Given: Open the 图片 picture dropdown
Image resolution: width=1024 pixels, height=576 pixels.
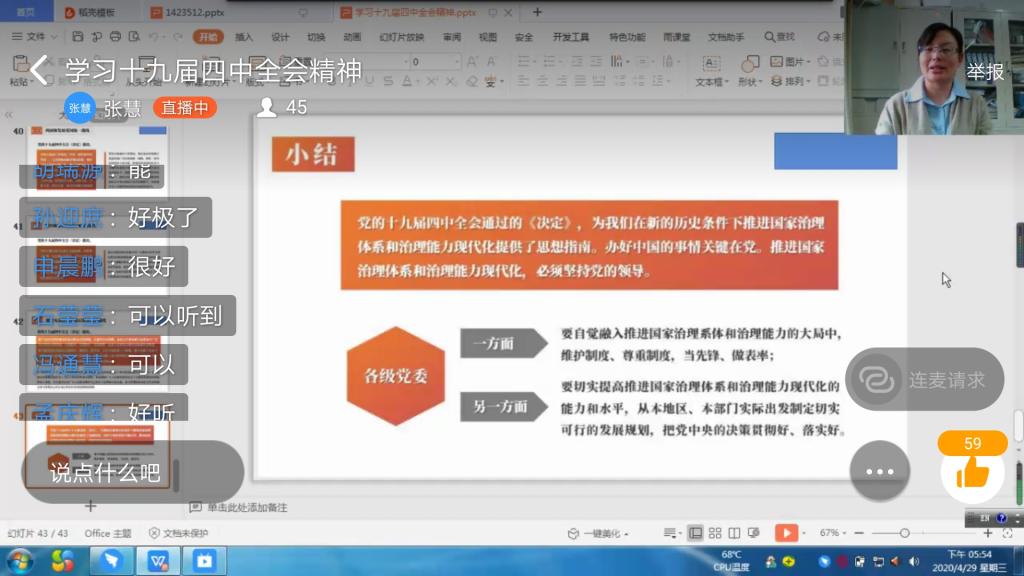Looking at the screenshot, I should tap(790, 61).
